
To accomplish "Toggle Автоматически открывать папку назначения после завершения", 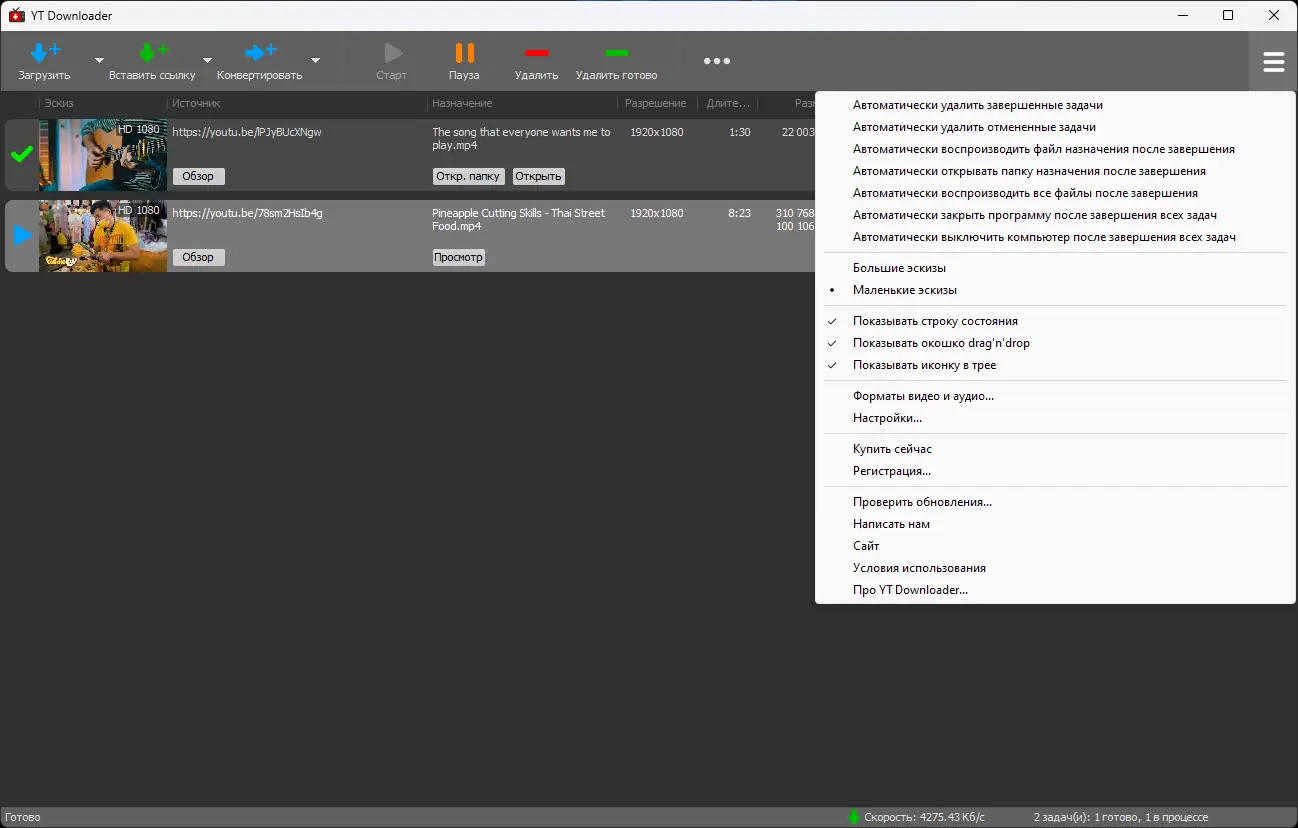I will click(1055, 171).
